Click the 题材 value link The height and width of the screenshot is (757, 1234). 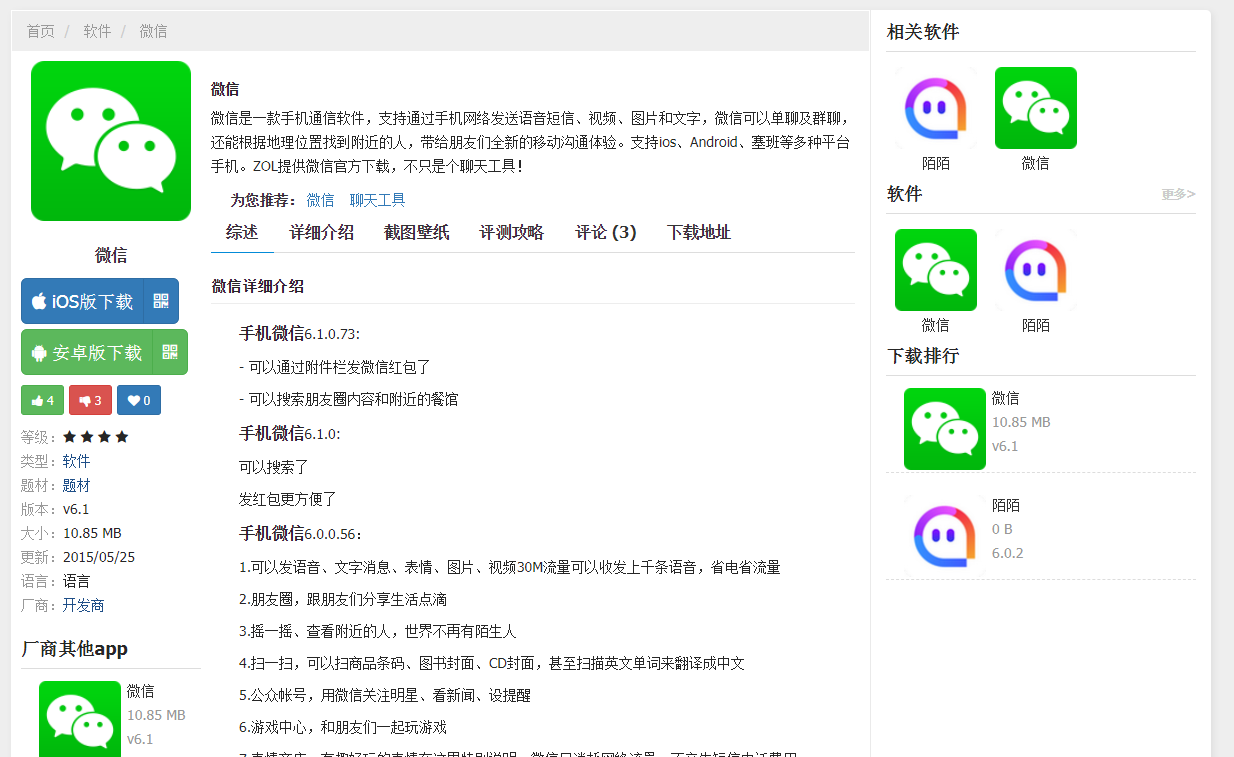pyautogui.click(x=76, y=485)
